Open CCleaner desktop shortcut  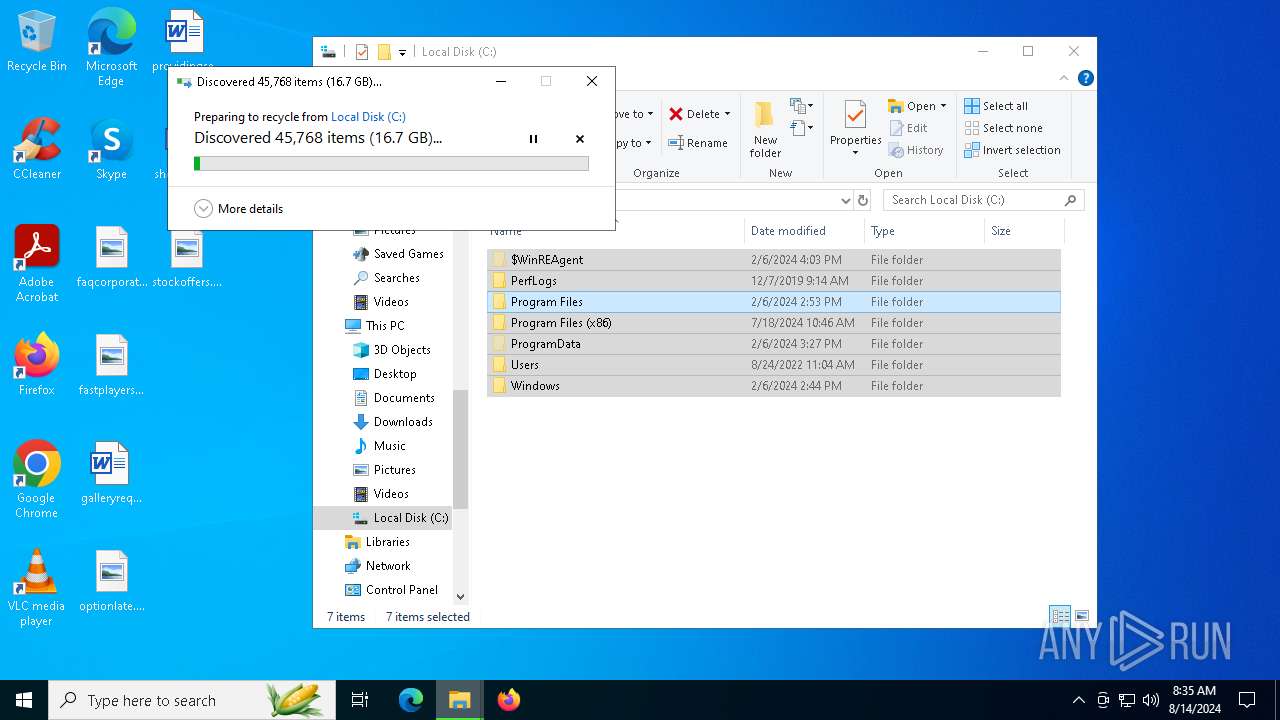click(x=37, y=149)
